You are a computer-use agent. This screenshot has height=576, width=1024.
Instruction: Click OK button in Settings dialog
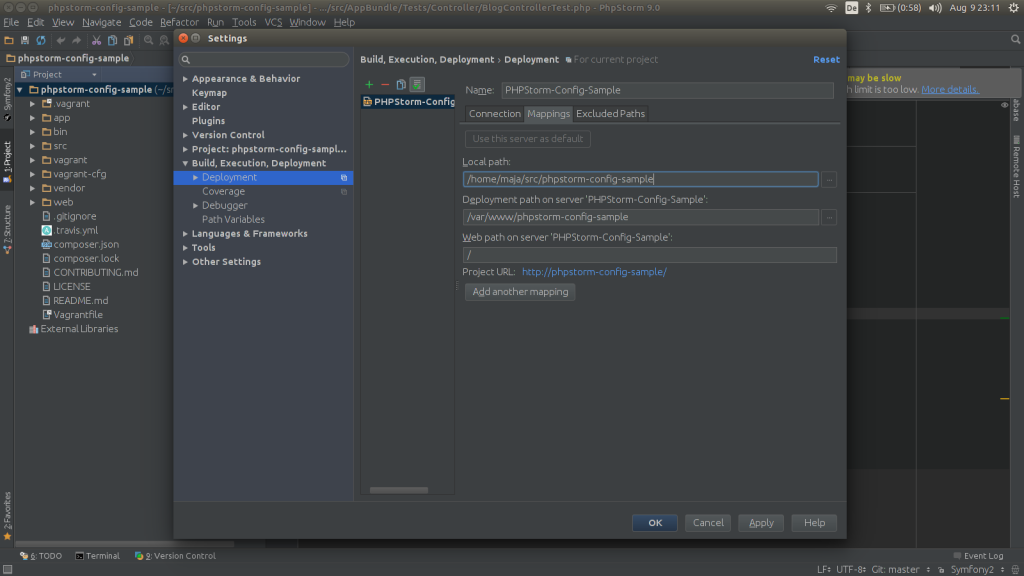click(655, 523)
